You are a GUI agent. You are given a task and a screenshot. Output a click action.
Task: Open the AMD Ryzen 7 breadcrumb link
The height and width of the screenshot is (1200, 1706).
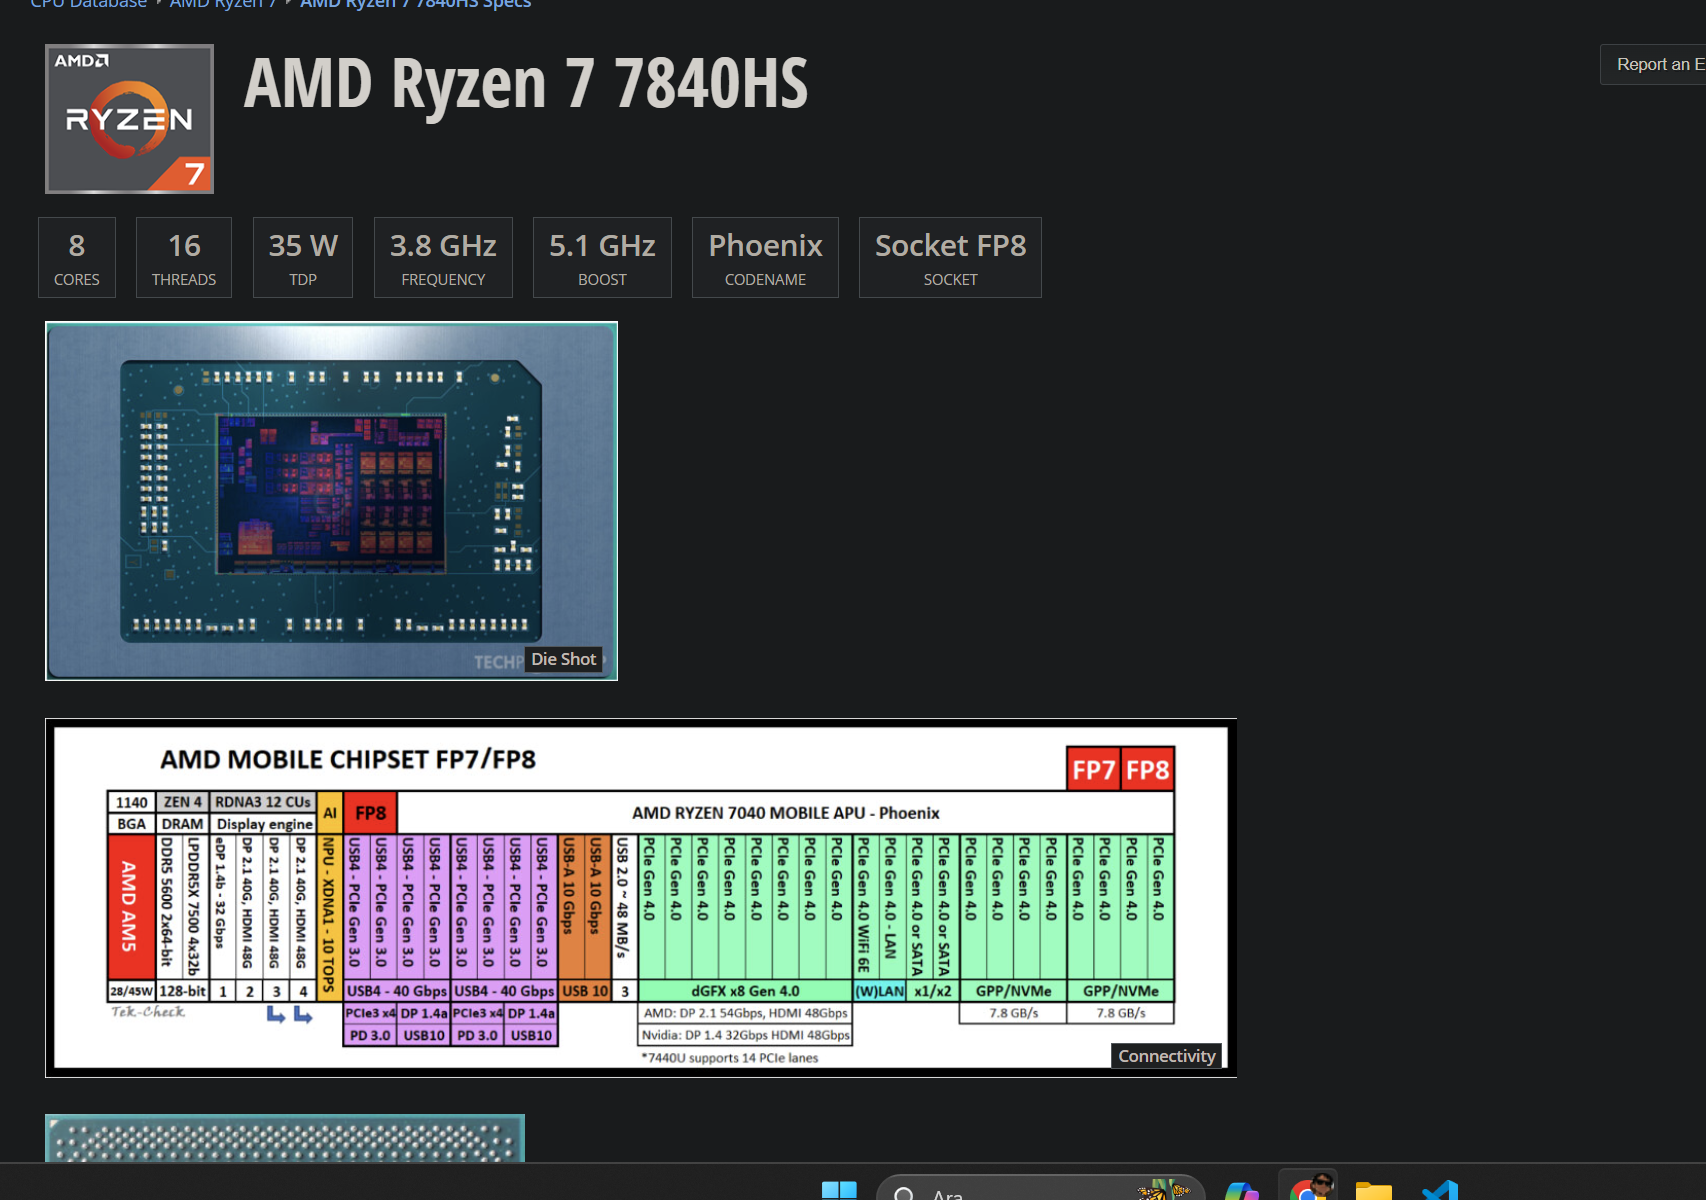coord(222,4)
